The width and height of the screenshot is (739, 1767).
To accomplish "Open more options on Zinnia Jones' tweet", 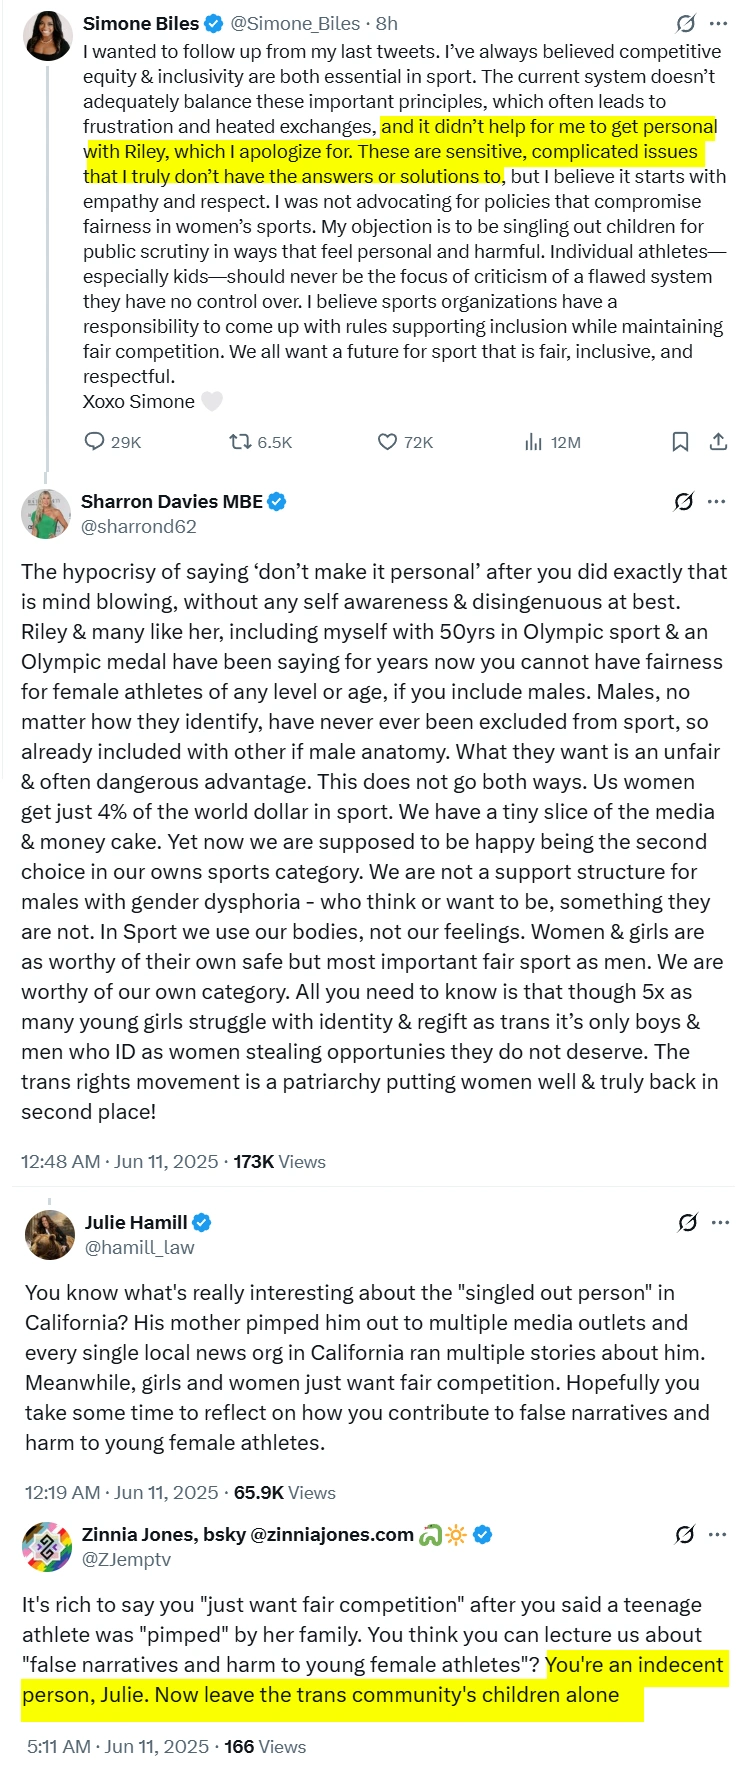I will click(718, 1534).
